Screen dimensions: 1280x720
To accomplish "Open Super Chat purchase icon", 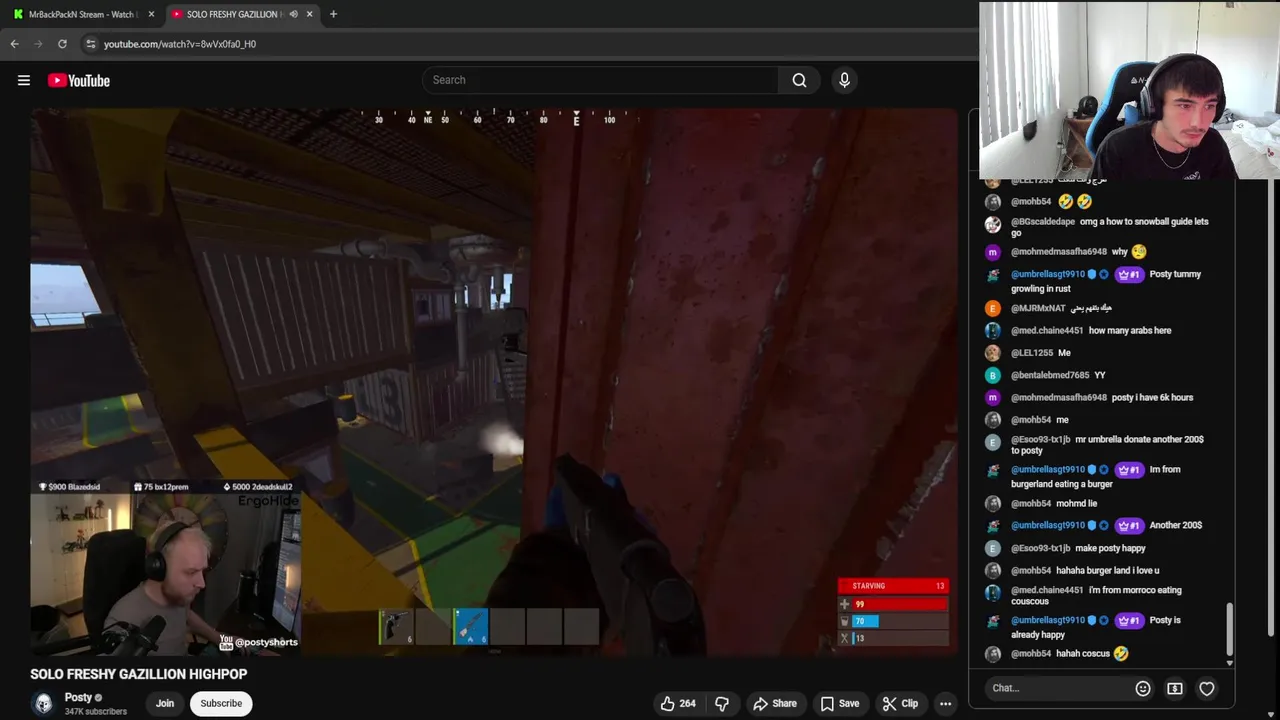I will click(1175, 688).
